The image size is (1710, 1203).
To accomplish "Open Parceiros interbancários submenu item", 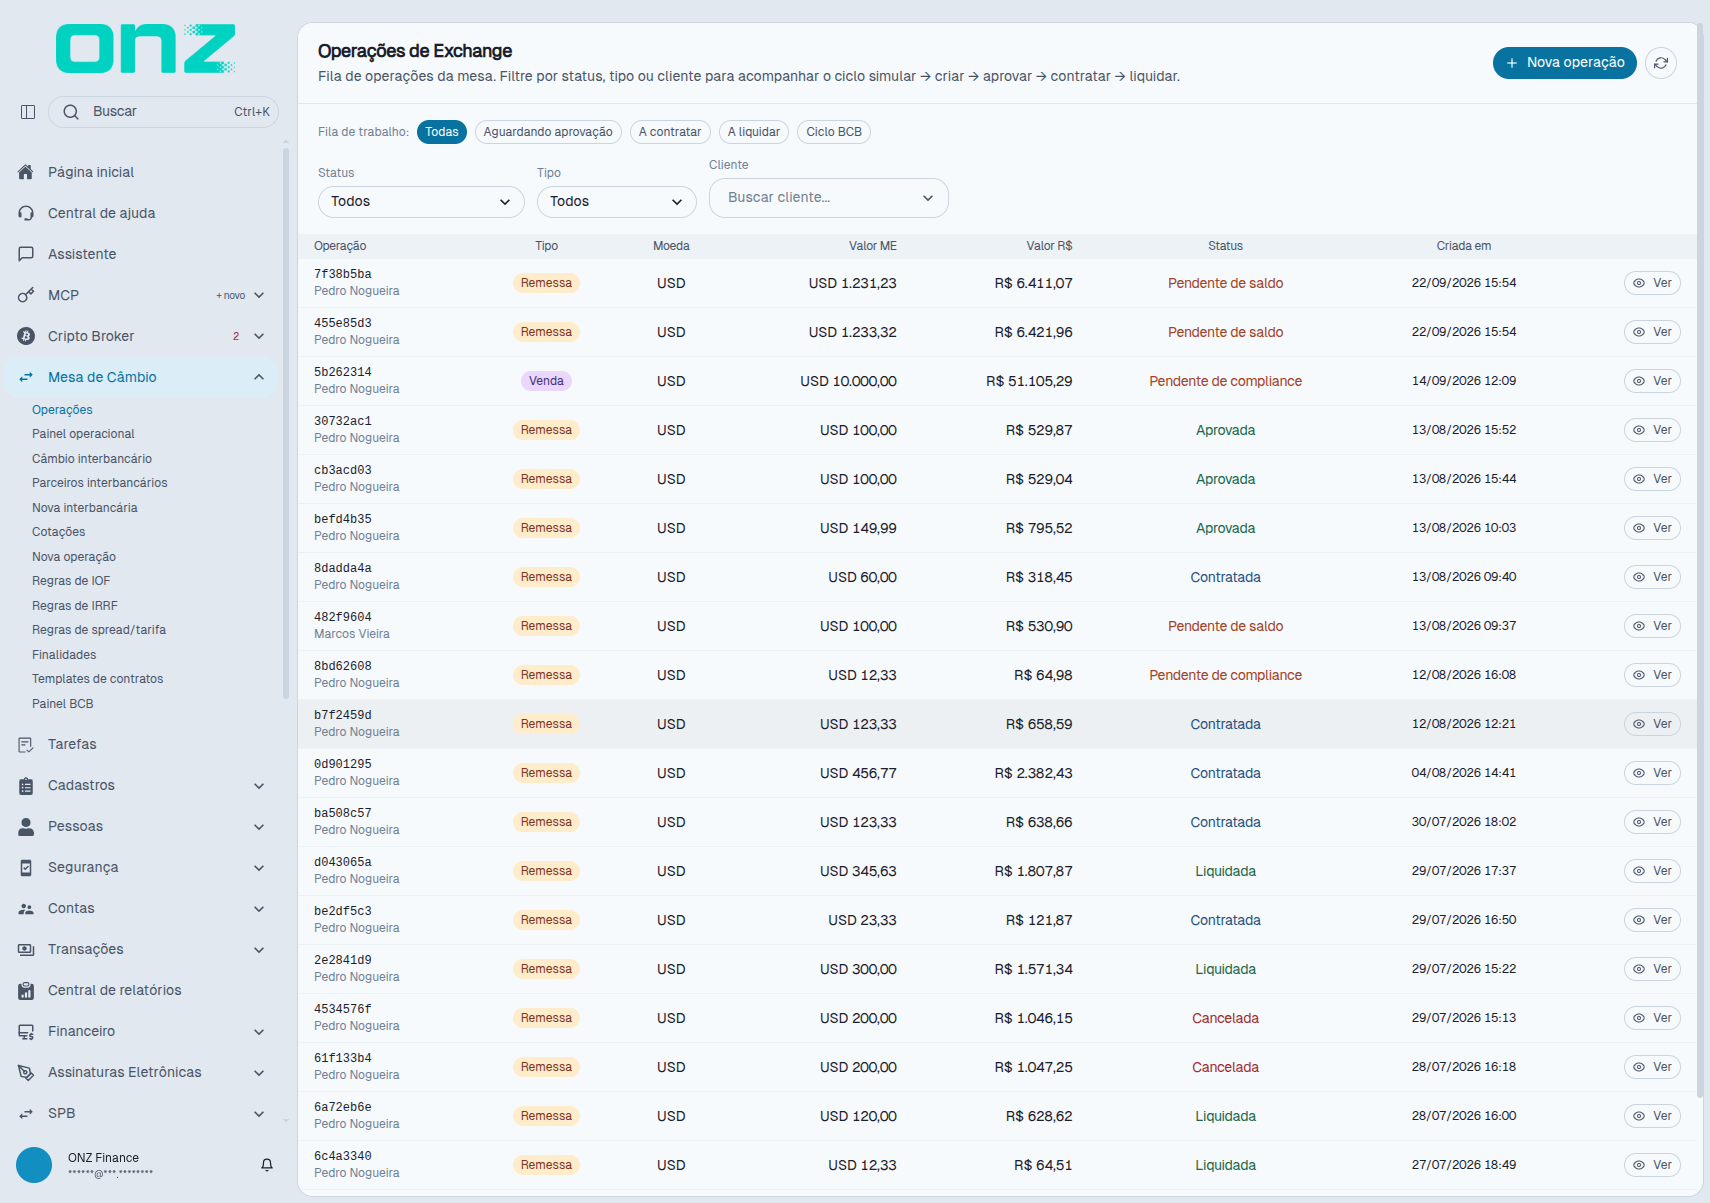I will 100,483.
